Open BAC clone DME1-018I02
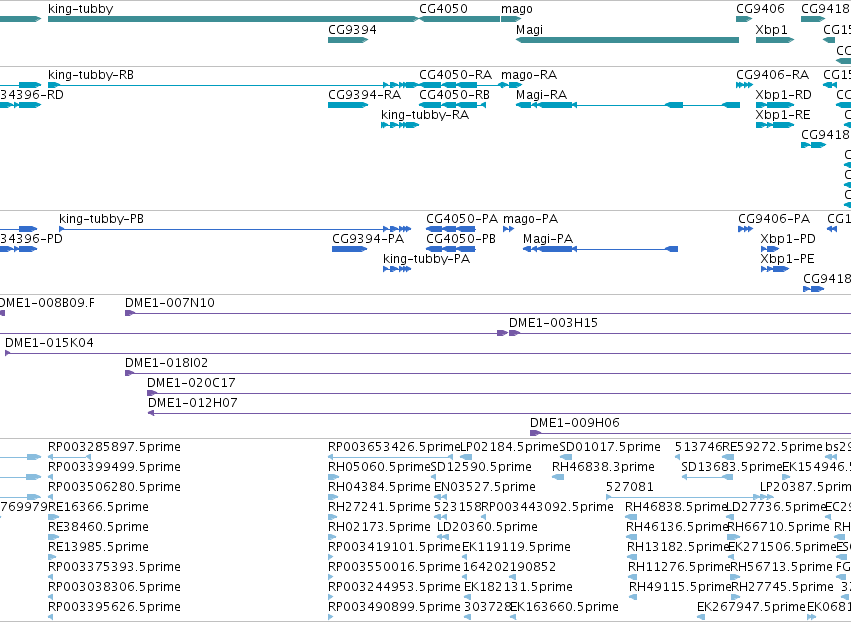This screenshot has height=622, width=851. [488, 373]
